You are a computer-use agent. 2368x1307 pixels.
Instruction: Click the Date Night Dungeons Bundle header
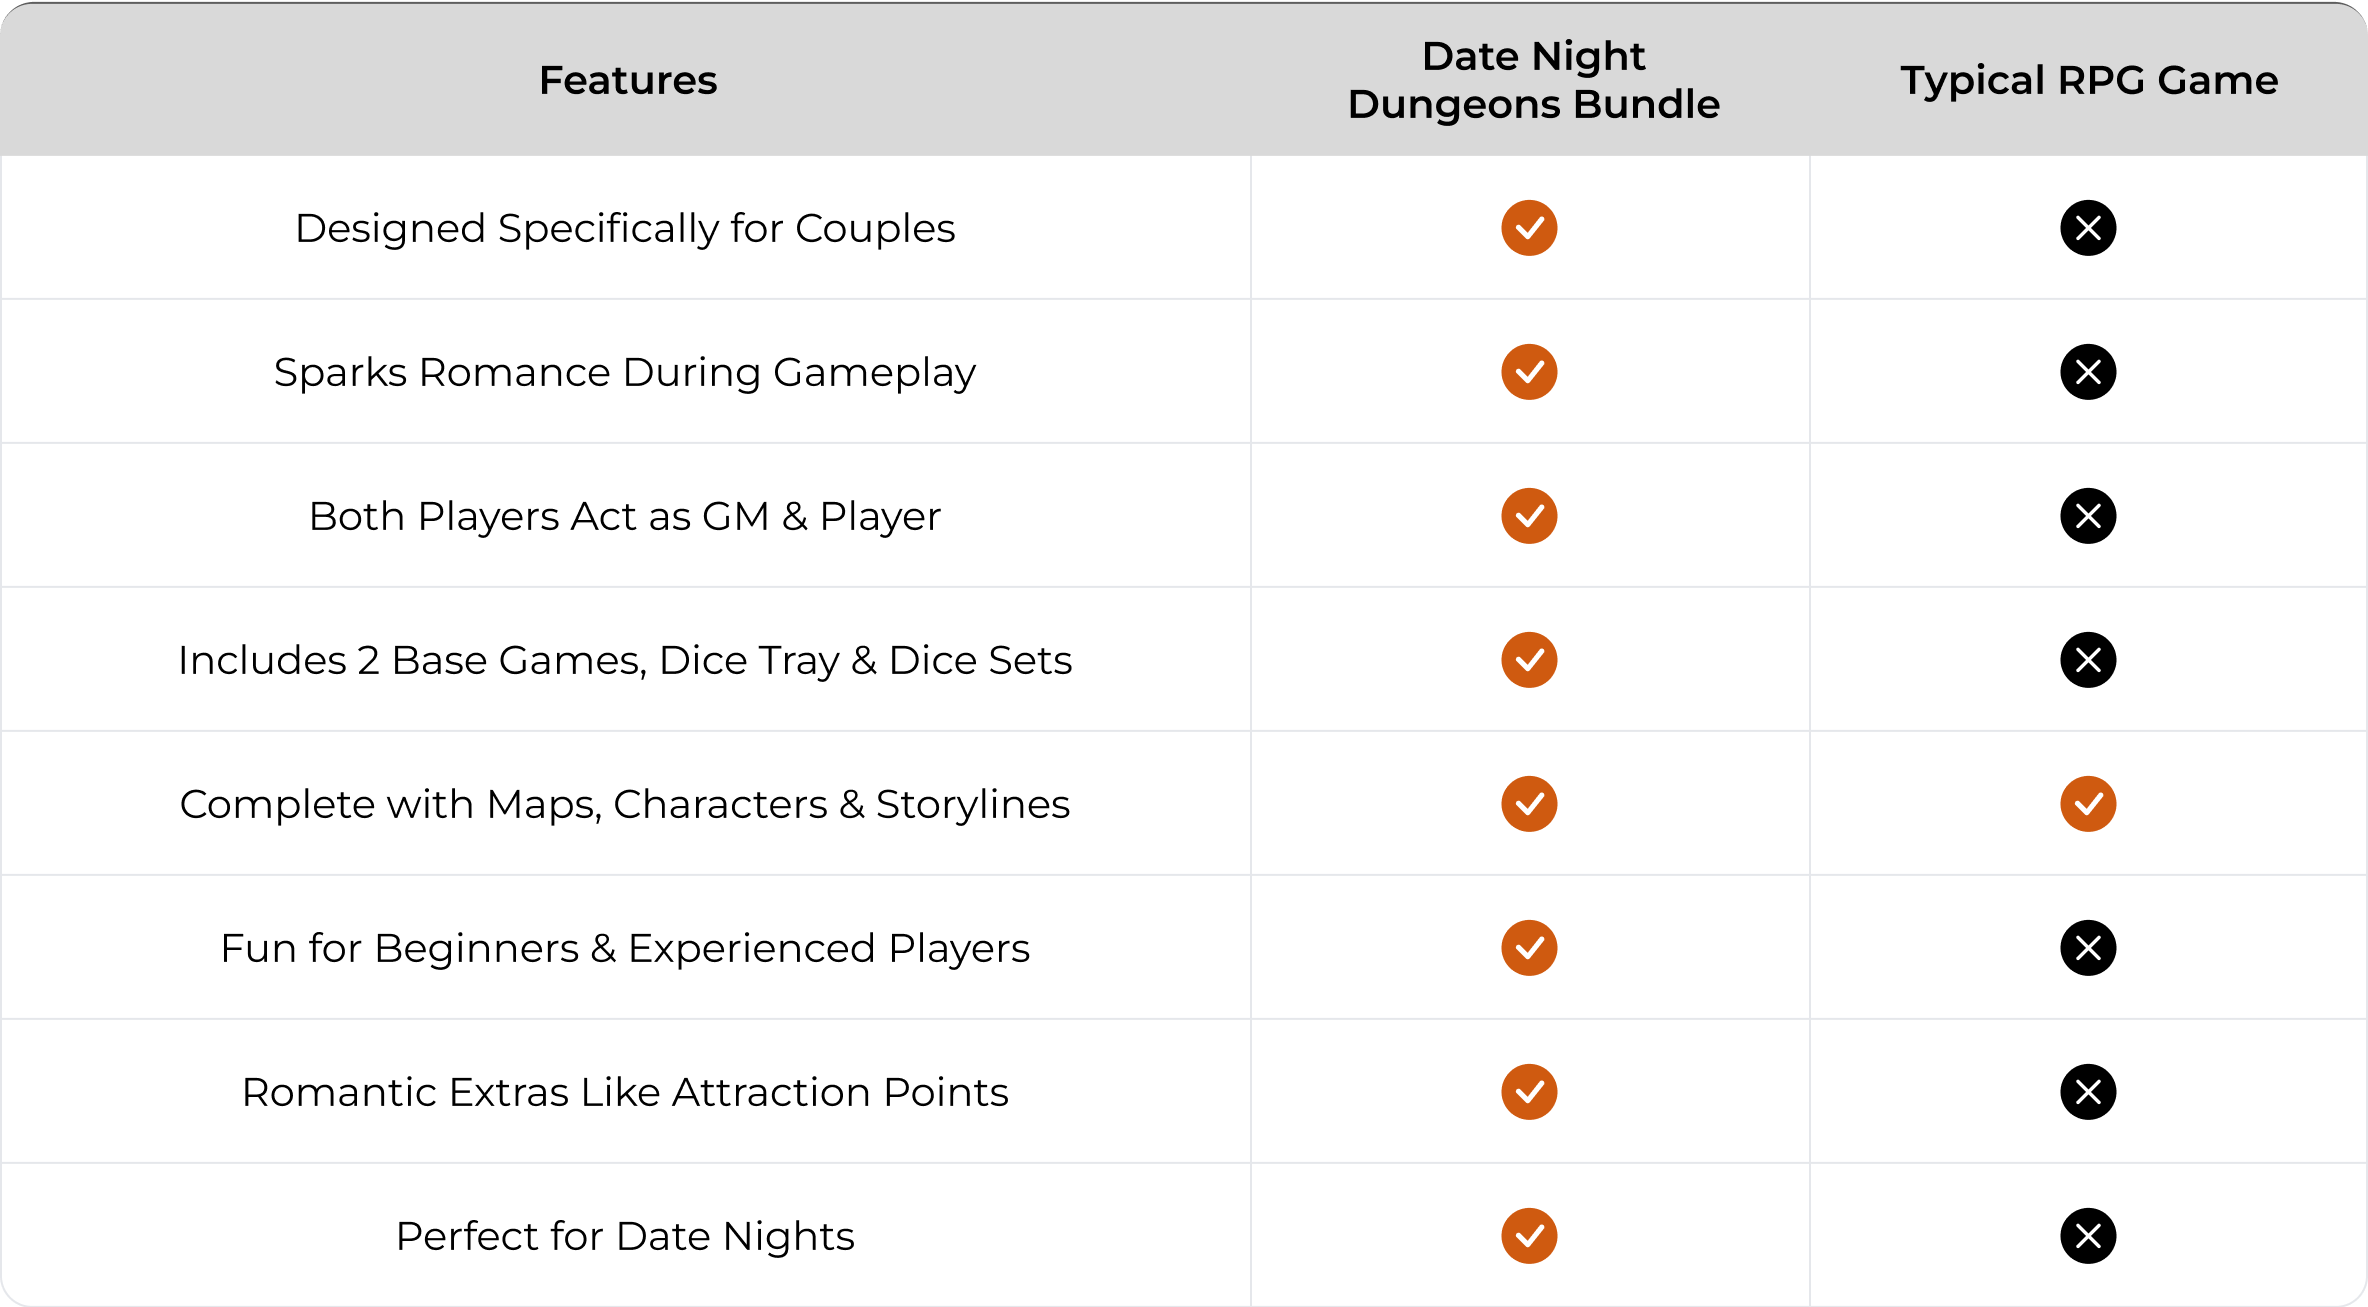click(1533, 80)
